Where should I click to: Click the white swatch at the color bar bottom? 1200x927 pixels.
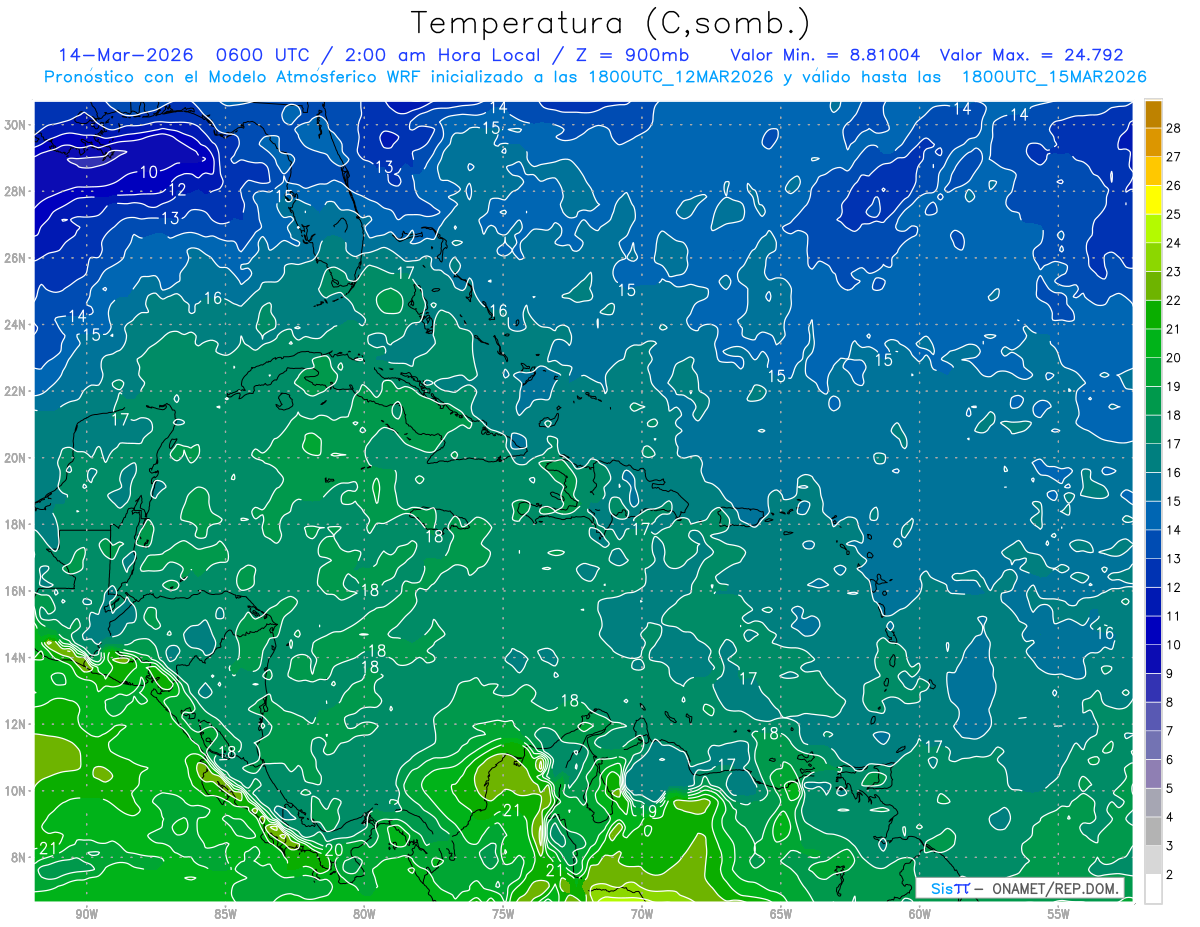click(1153, 888)
